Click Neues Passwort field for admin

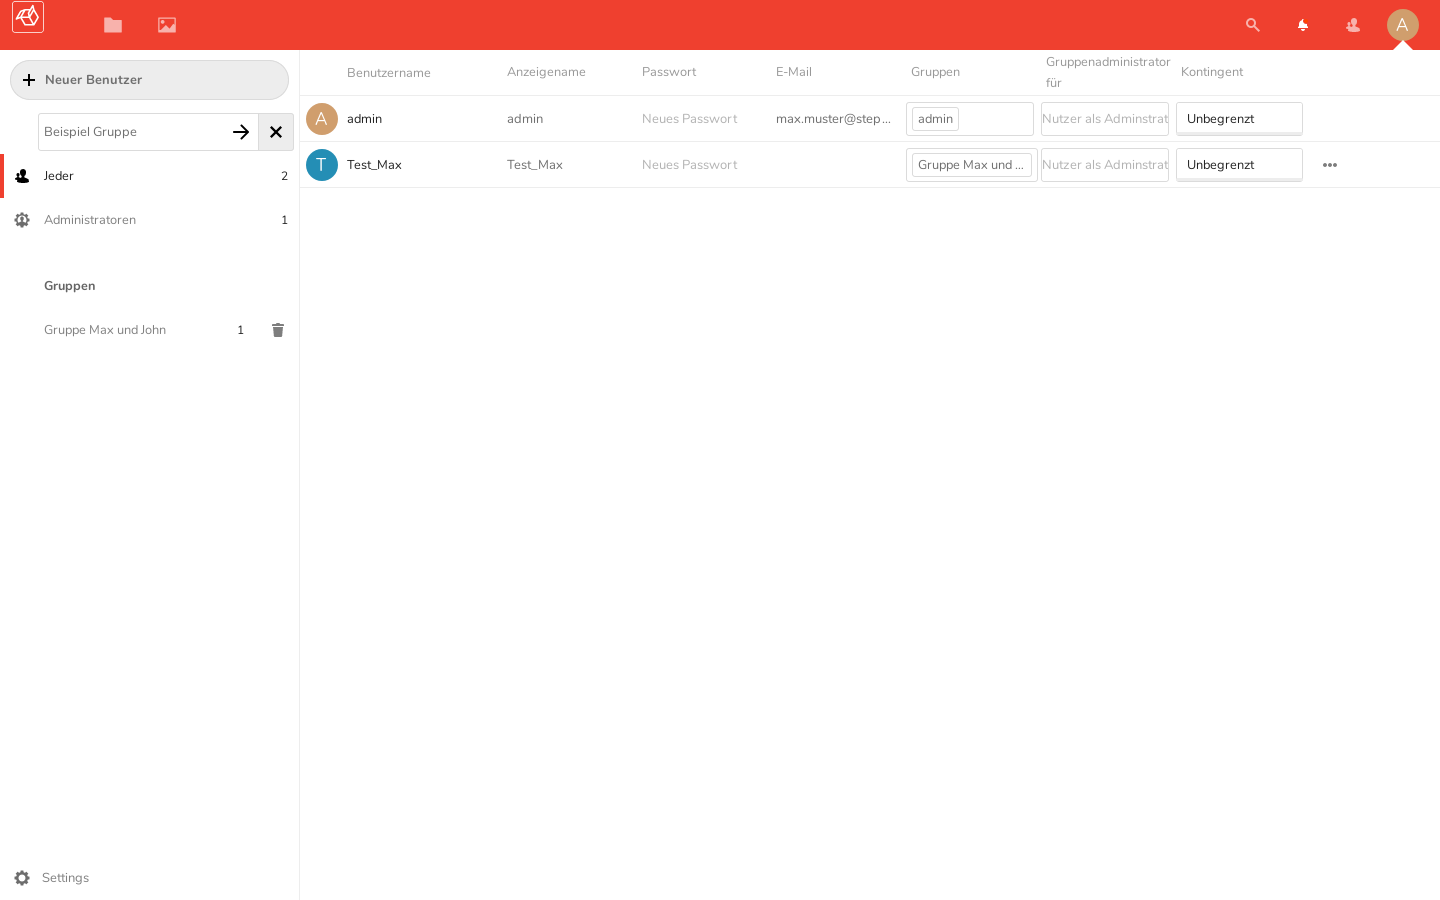click(690, 119)
